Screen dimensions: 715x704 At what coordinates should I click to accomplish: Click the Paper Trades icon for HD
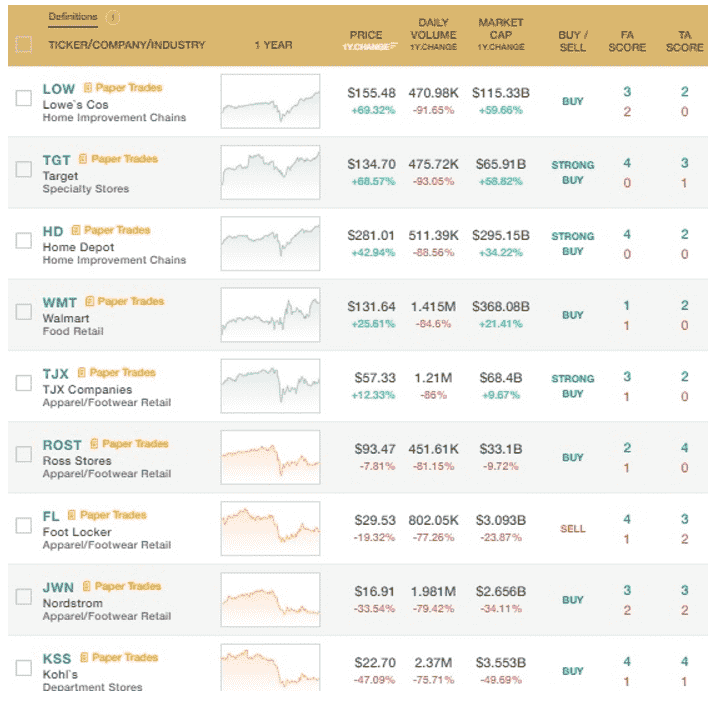76,230
